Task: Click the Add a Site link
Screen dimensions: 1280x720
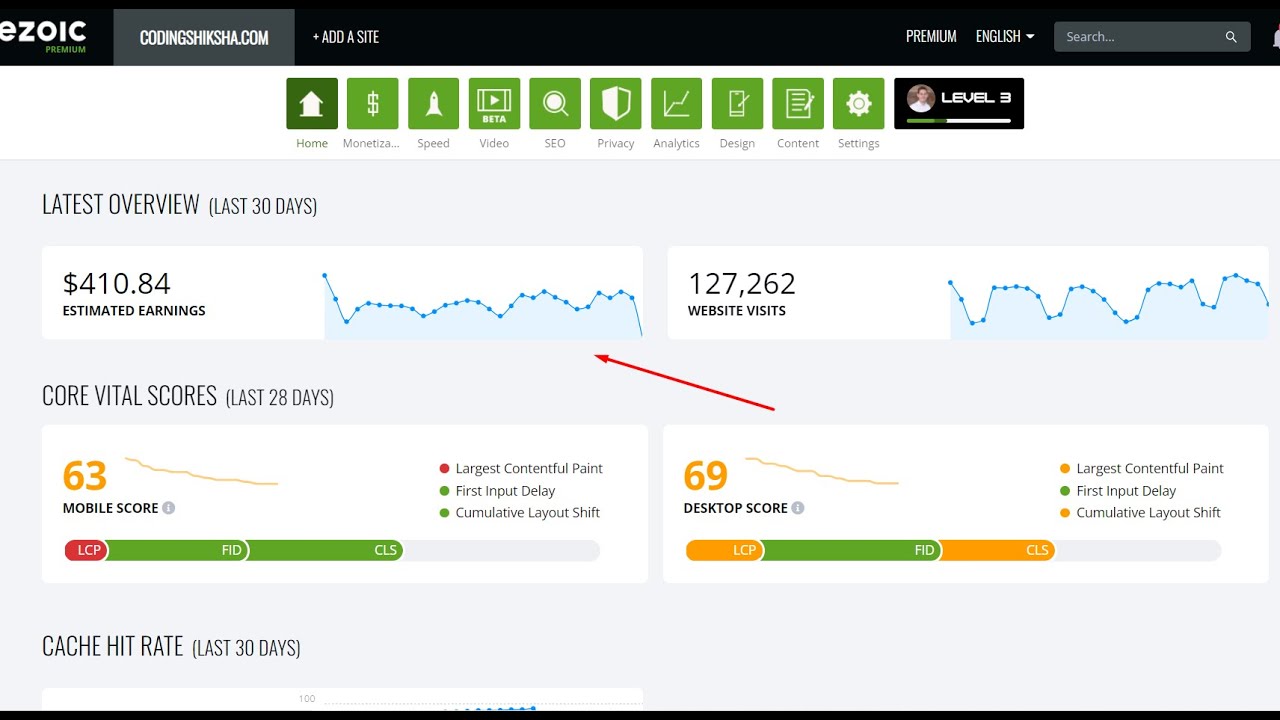Action: tap(346, 37)
